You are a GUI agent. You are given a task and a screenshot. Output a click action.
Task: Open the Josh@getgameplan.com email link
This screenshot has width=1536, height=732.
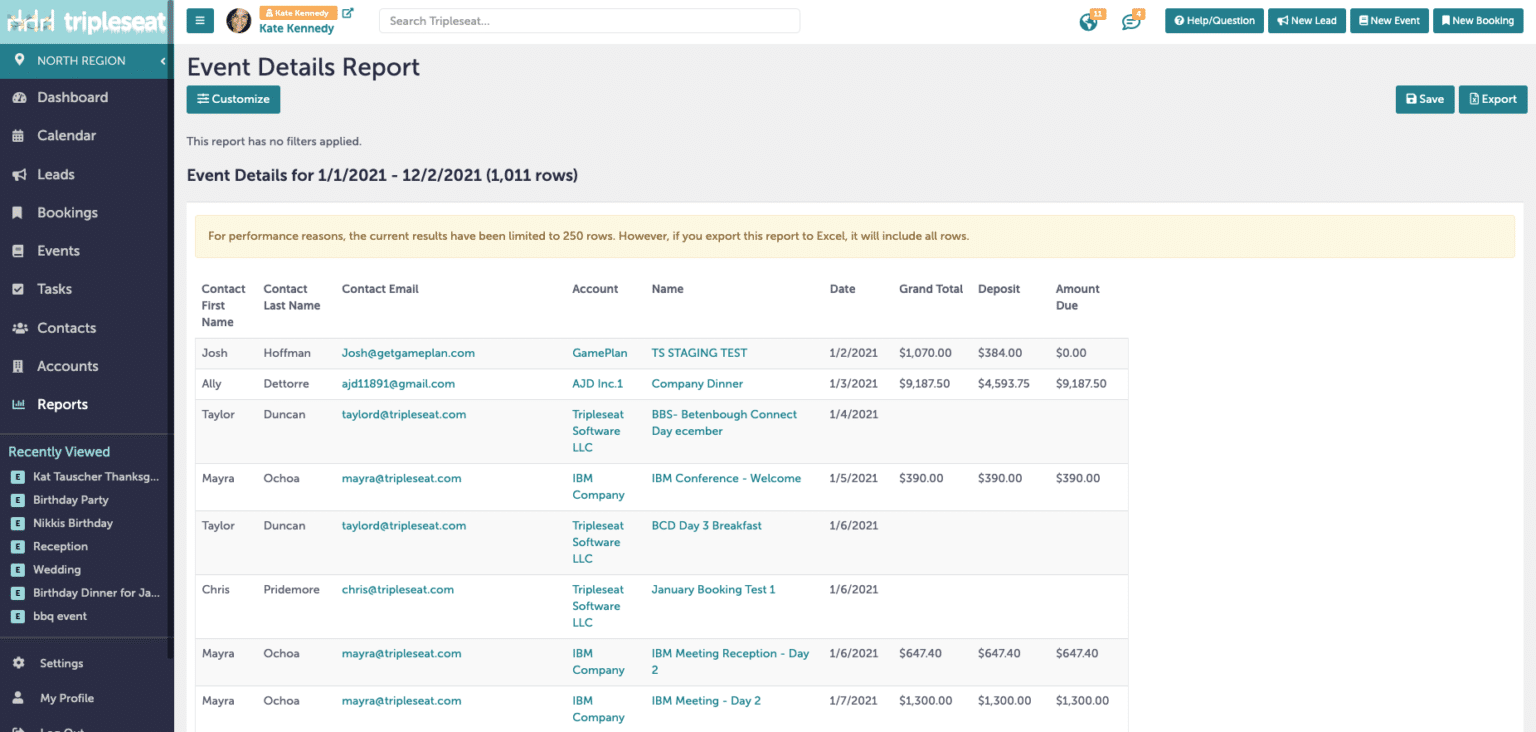[408, 353]
